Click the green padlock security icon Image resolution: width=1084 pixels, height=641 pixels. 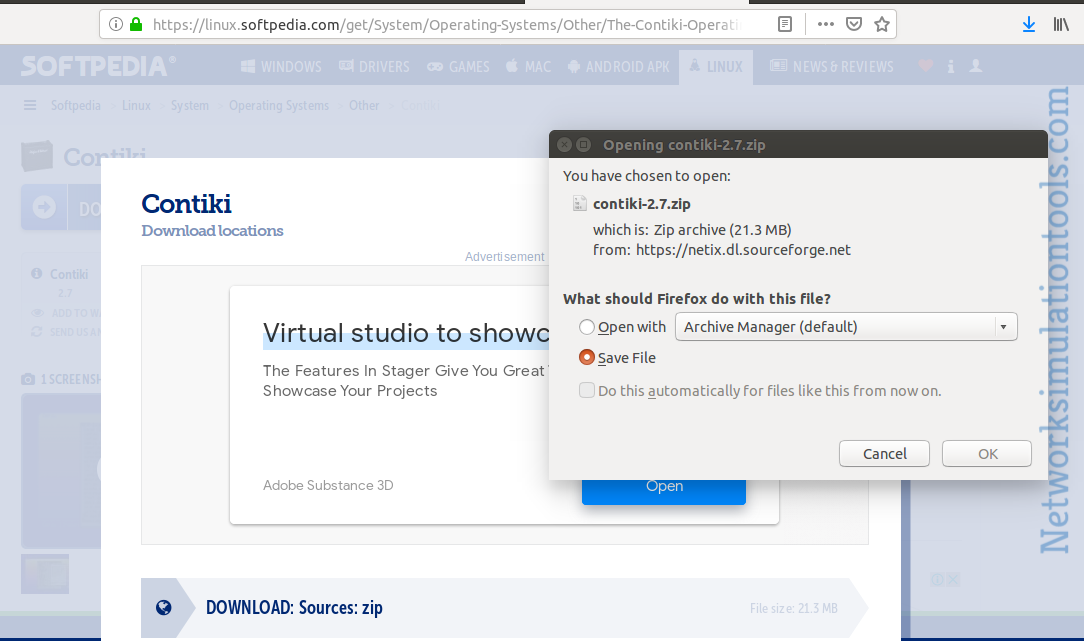pyautogui.click(x=136, y=24)
